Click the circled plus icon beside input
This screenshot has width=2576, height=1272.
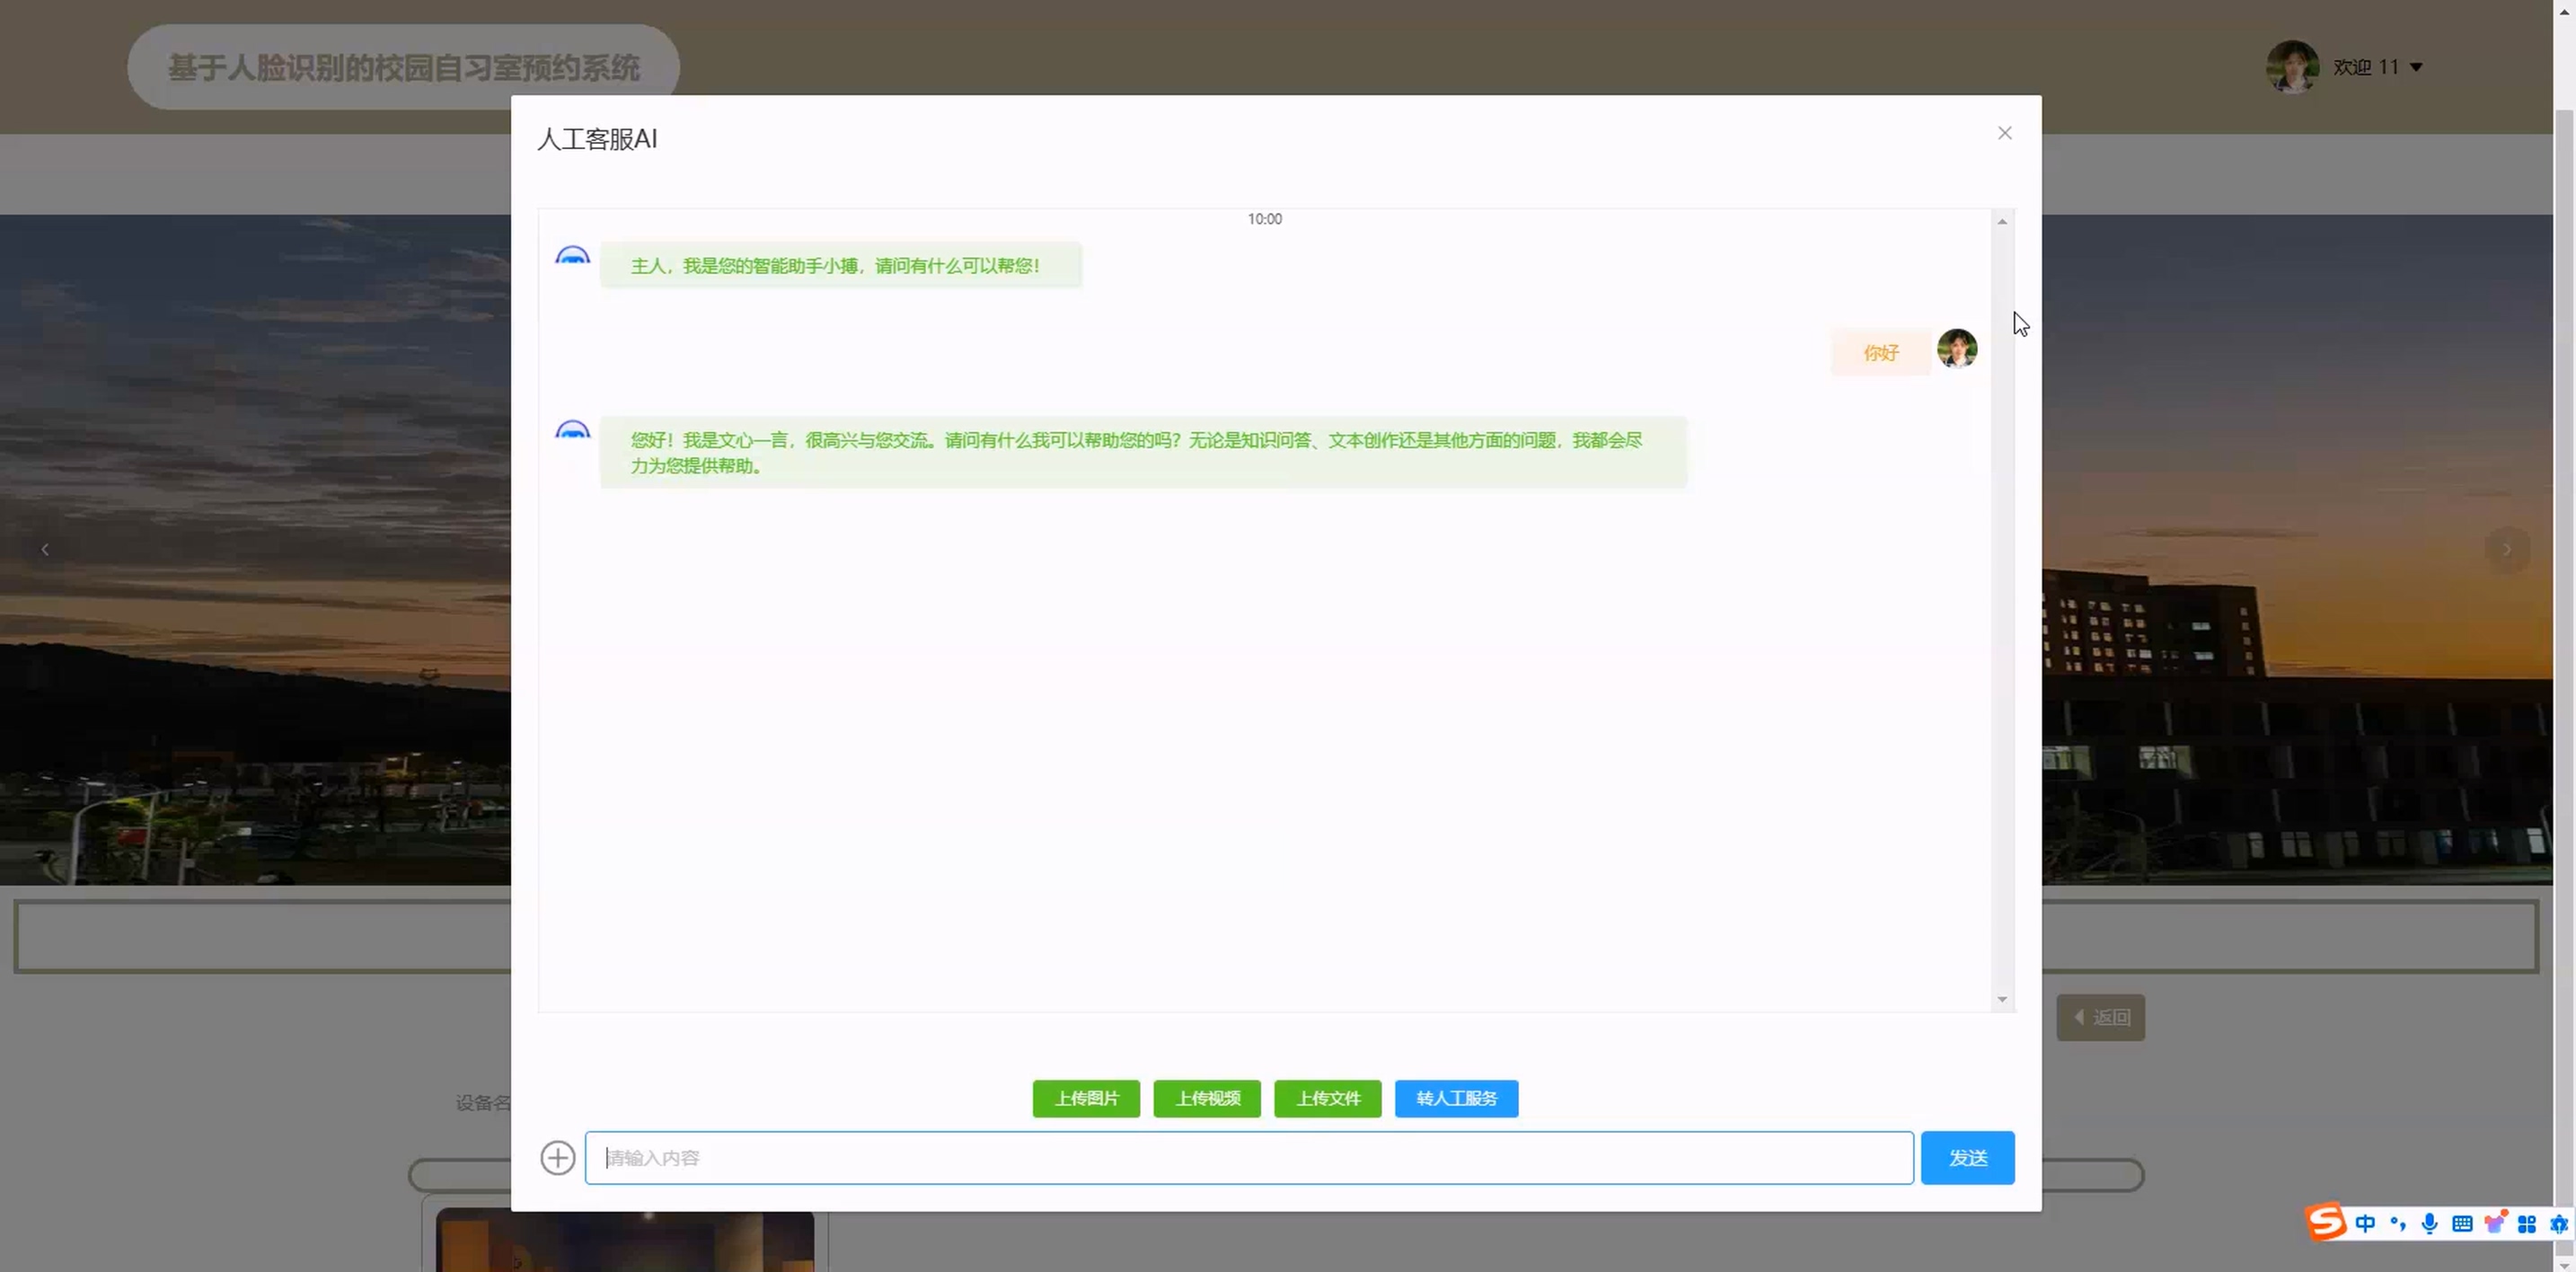click(557, 1157)
